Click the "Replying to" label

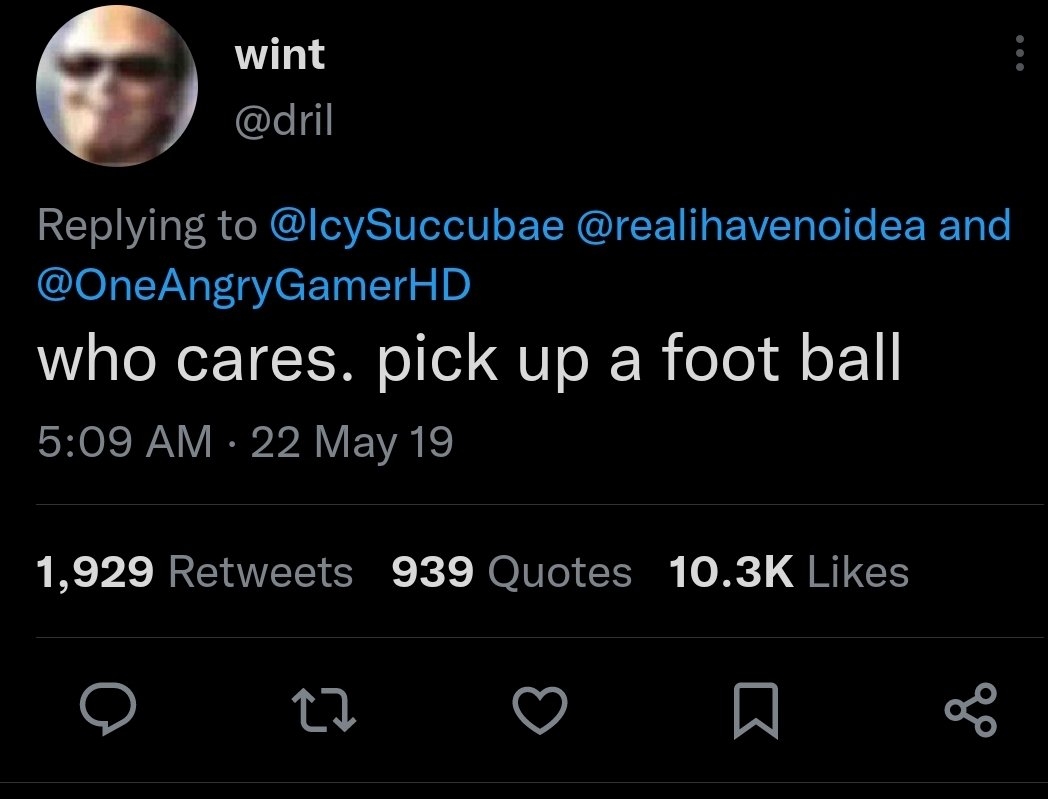(x=146, y=225)
